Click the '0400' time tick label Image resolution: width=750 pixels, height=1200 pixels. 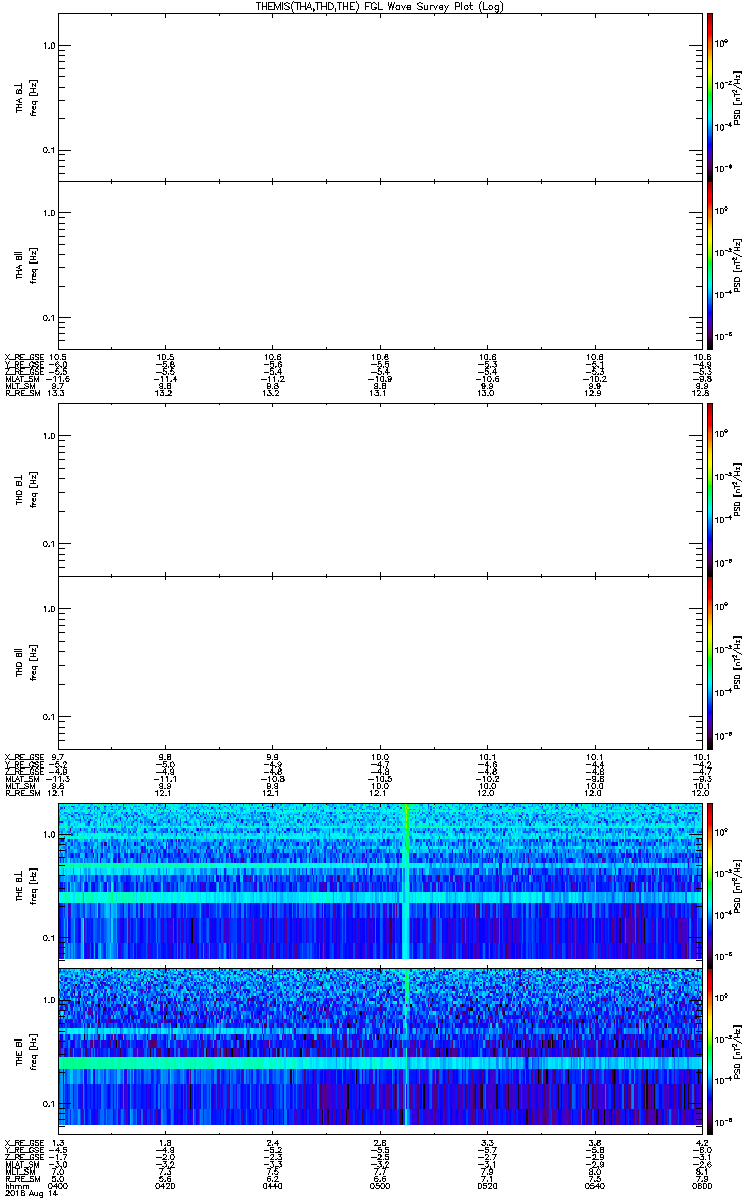[59, 1184]
